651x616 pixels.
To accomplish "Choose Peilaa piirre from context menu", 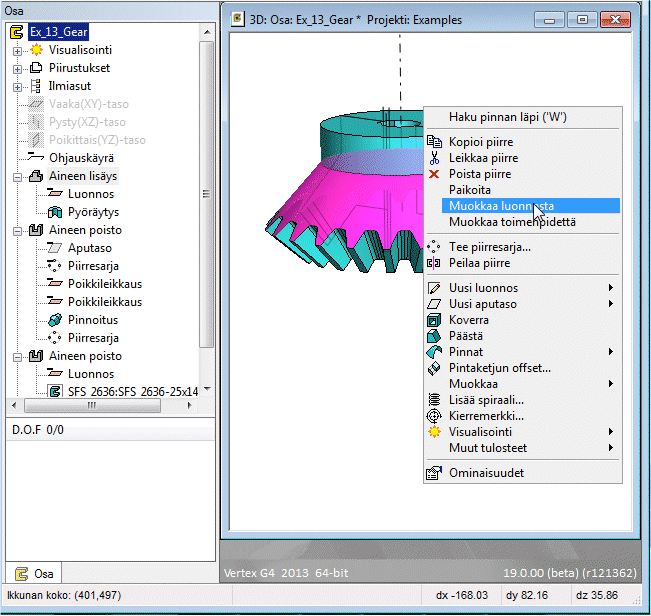I will [x=479, y=263].
